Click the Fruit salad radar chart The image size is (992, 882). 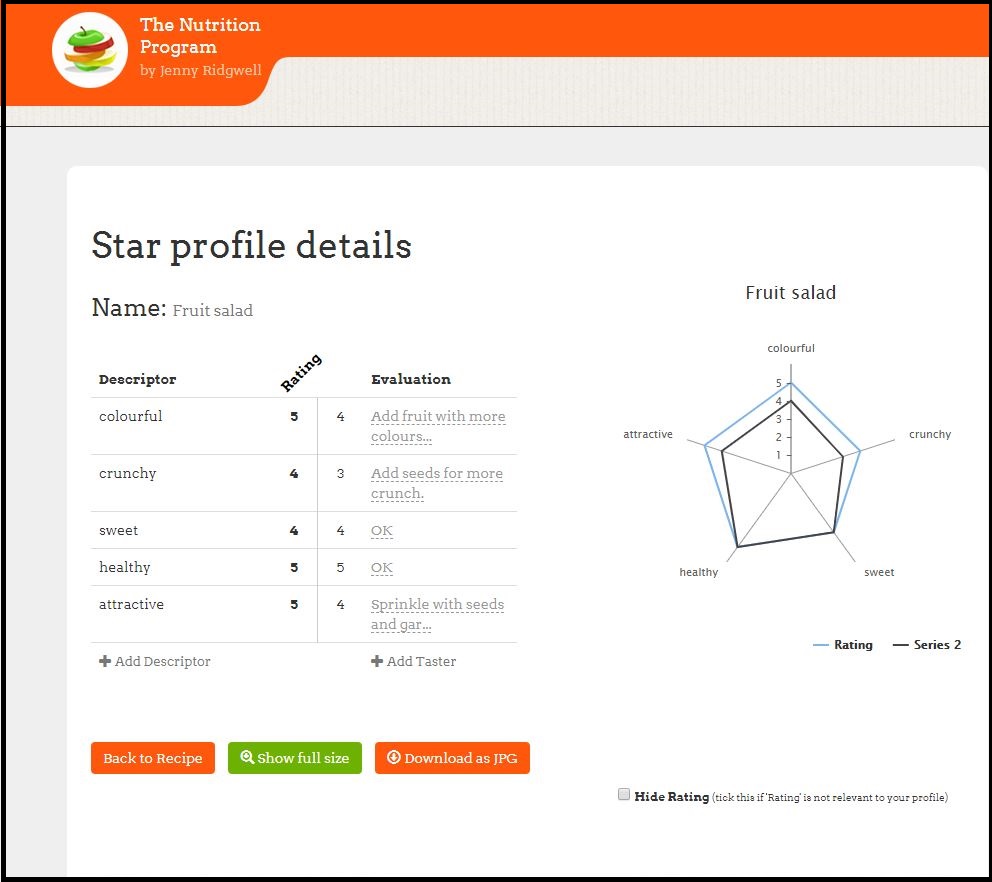click(790, 470)
